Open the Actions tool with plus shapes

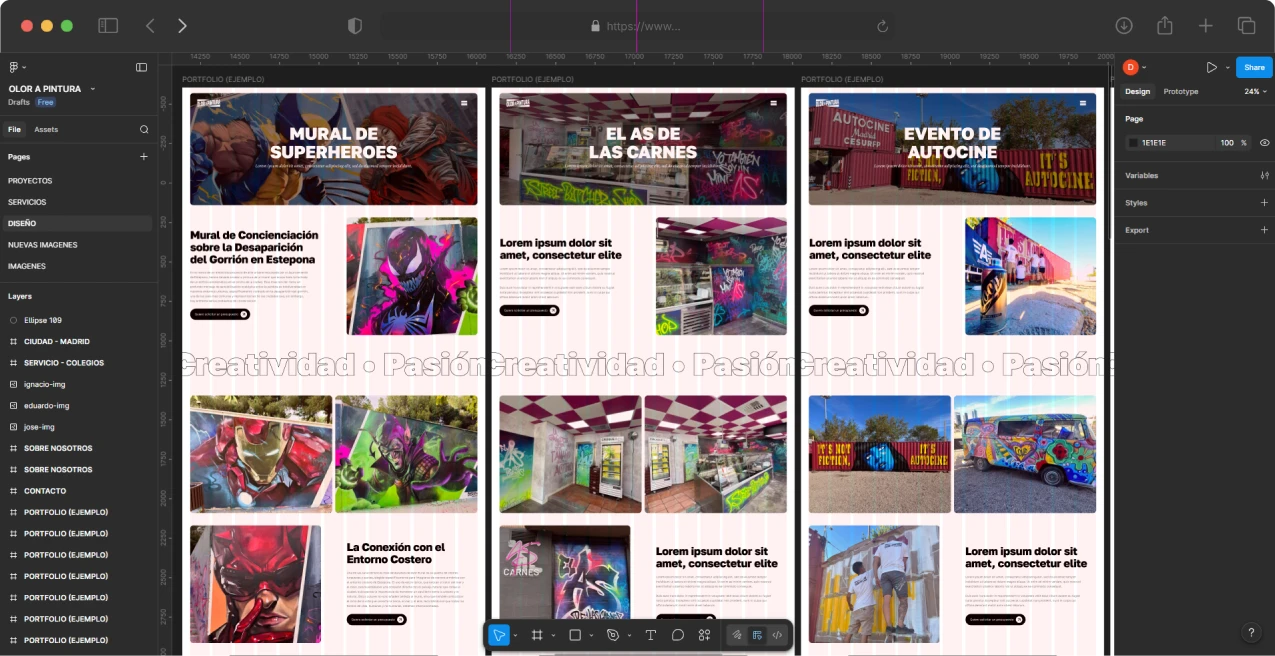pyautogui.click(x=704, y=635)
